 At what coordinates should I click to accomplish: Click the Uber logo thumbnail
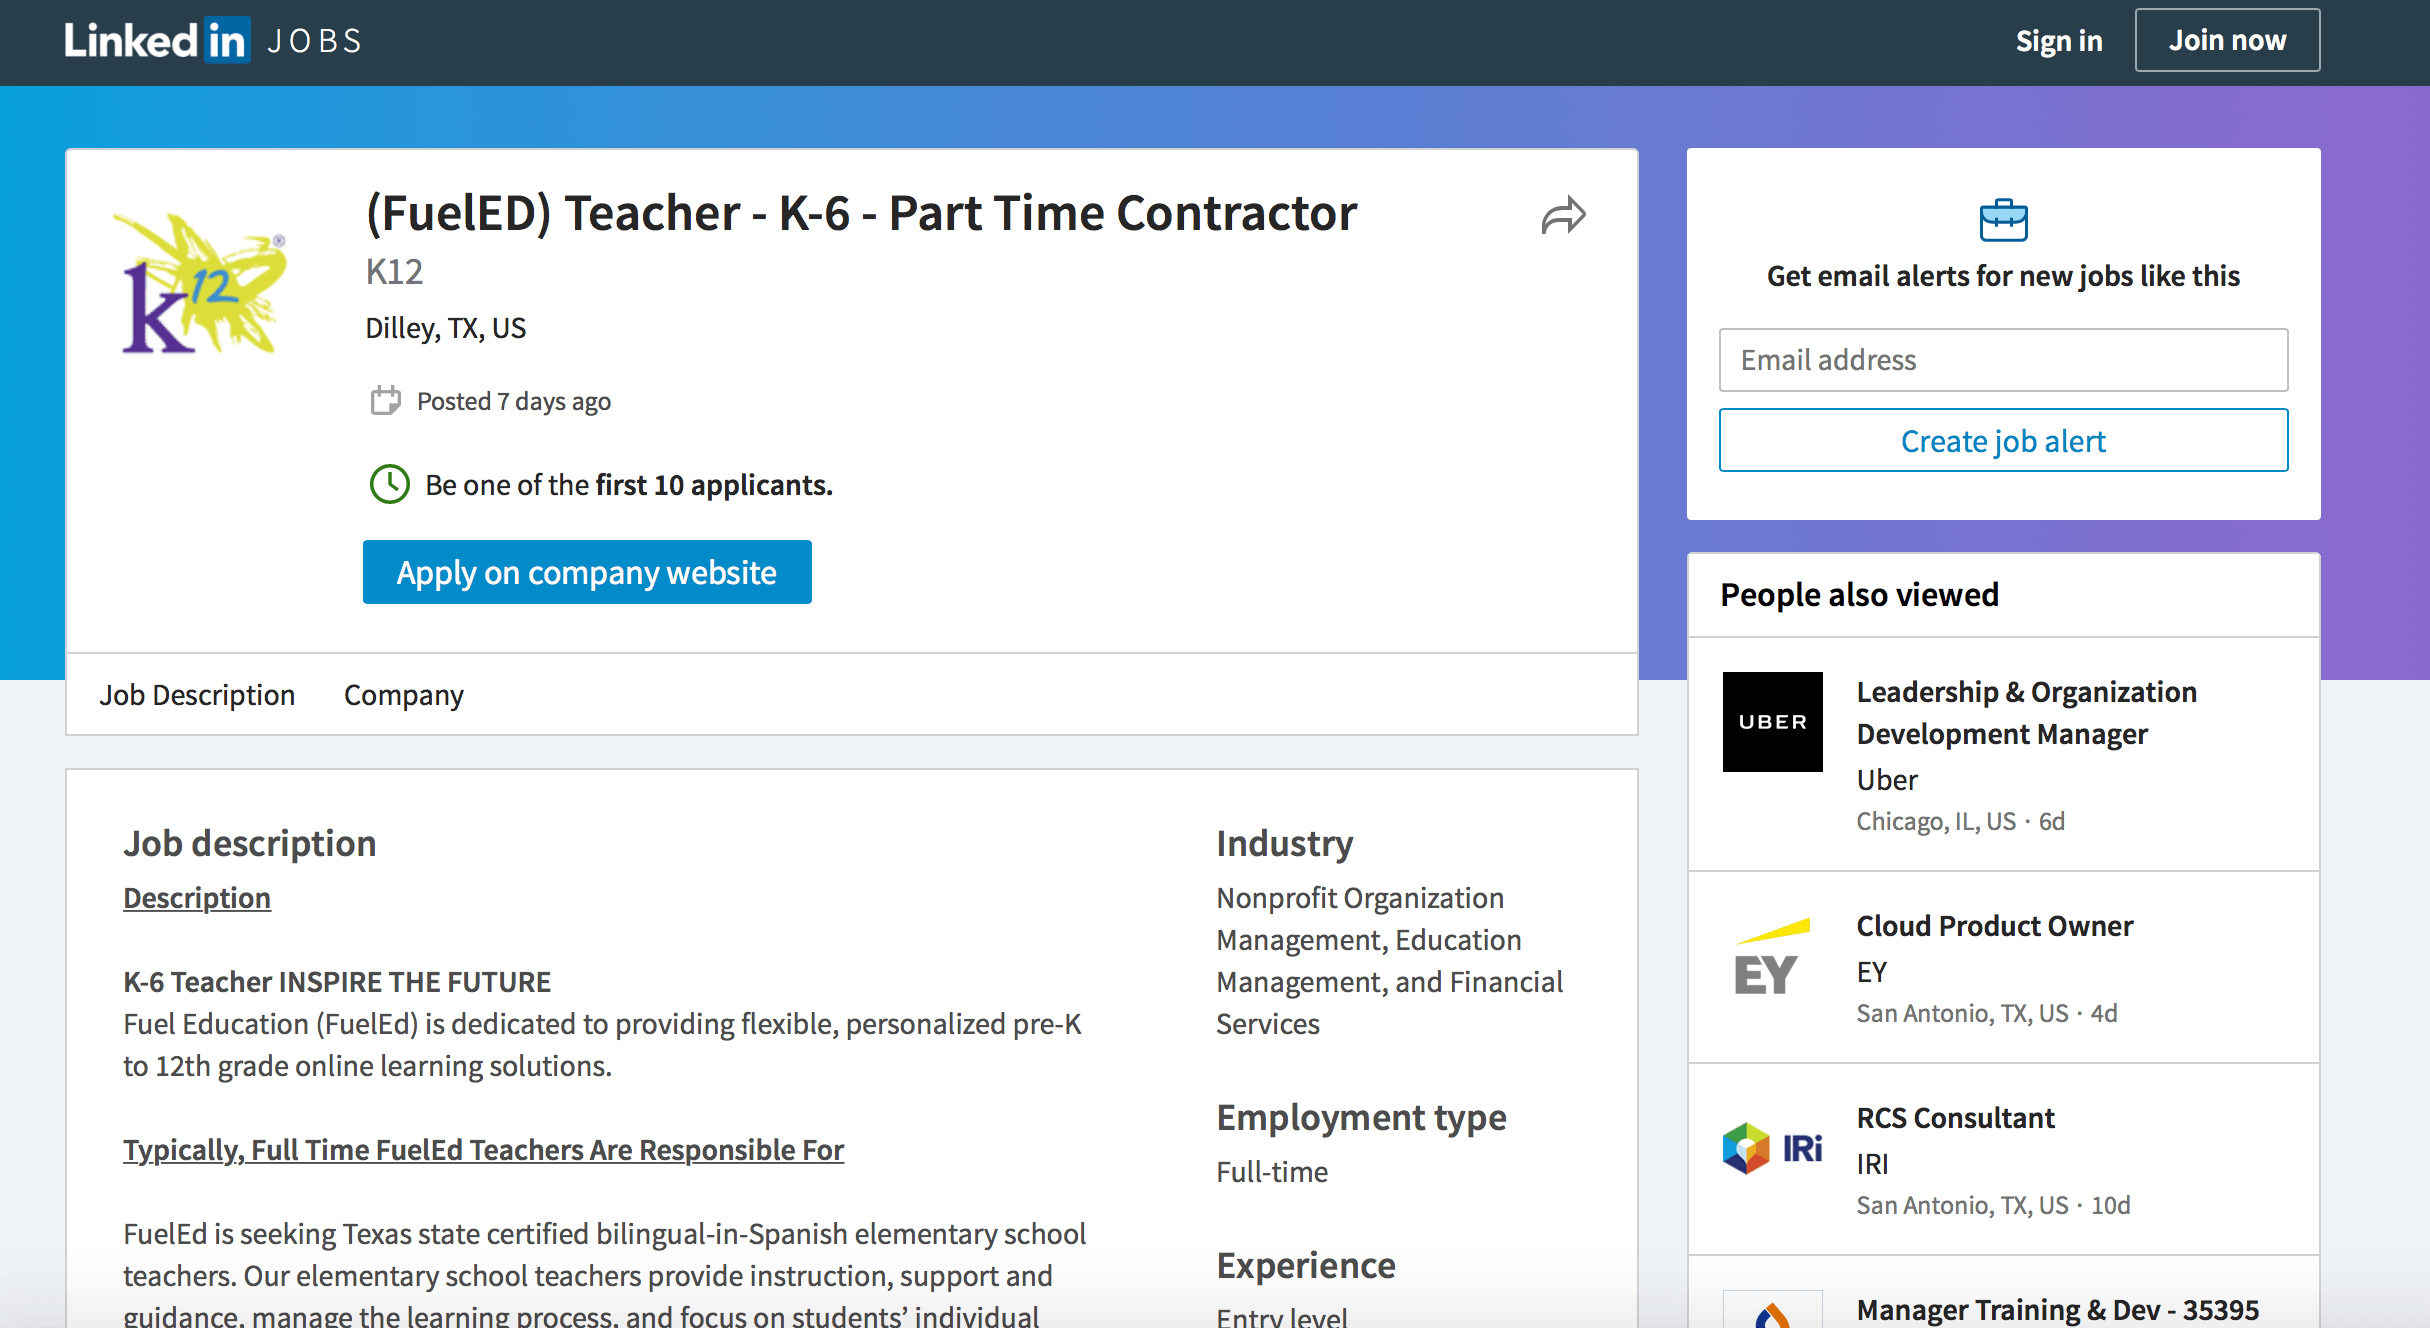[x=1772, y=722]
